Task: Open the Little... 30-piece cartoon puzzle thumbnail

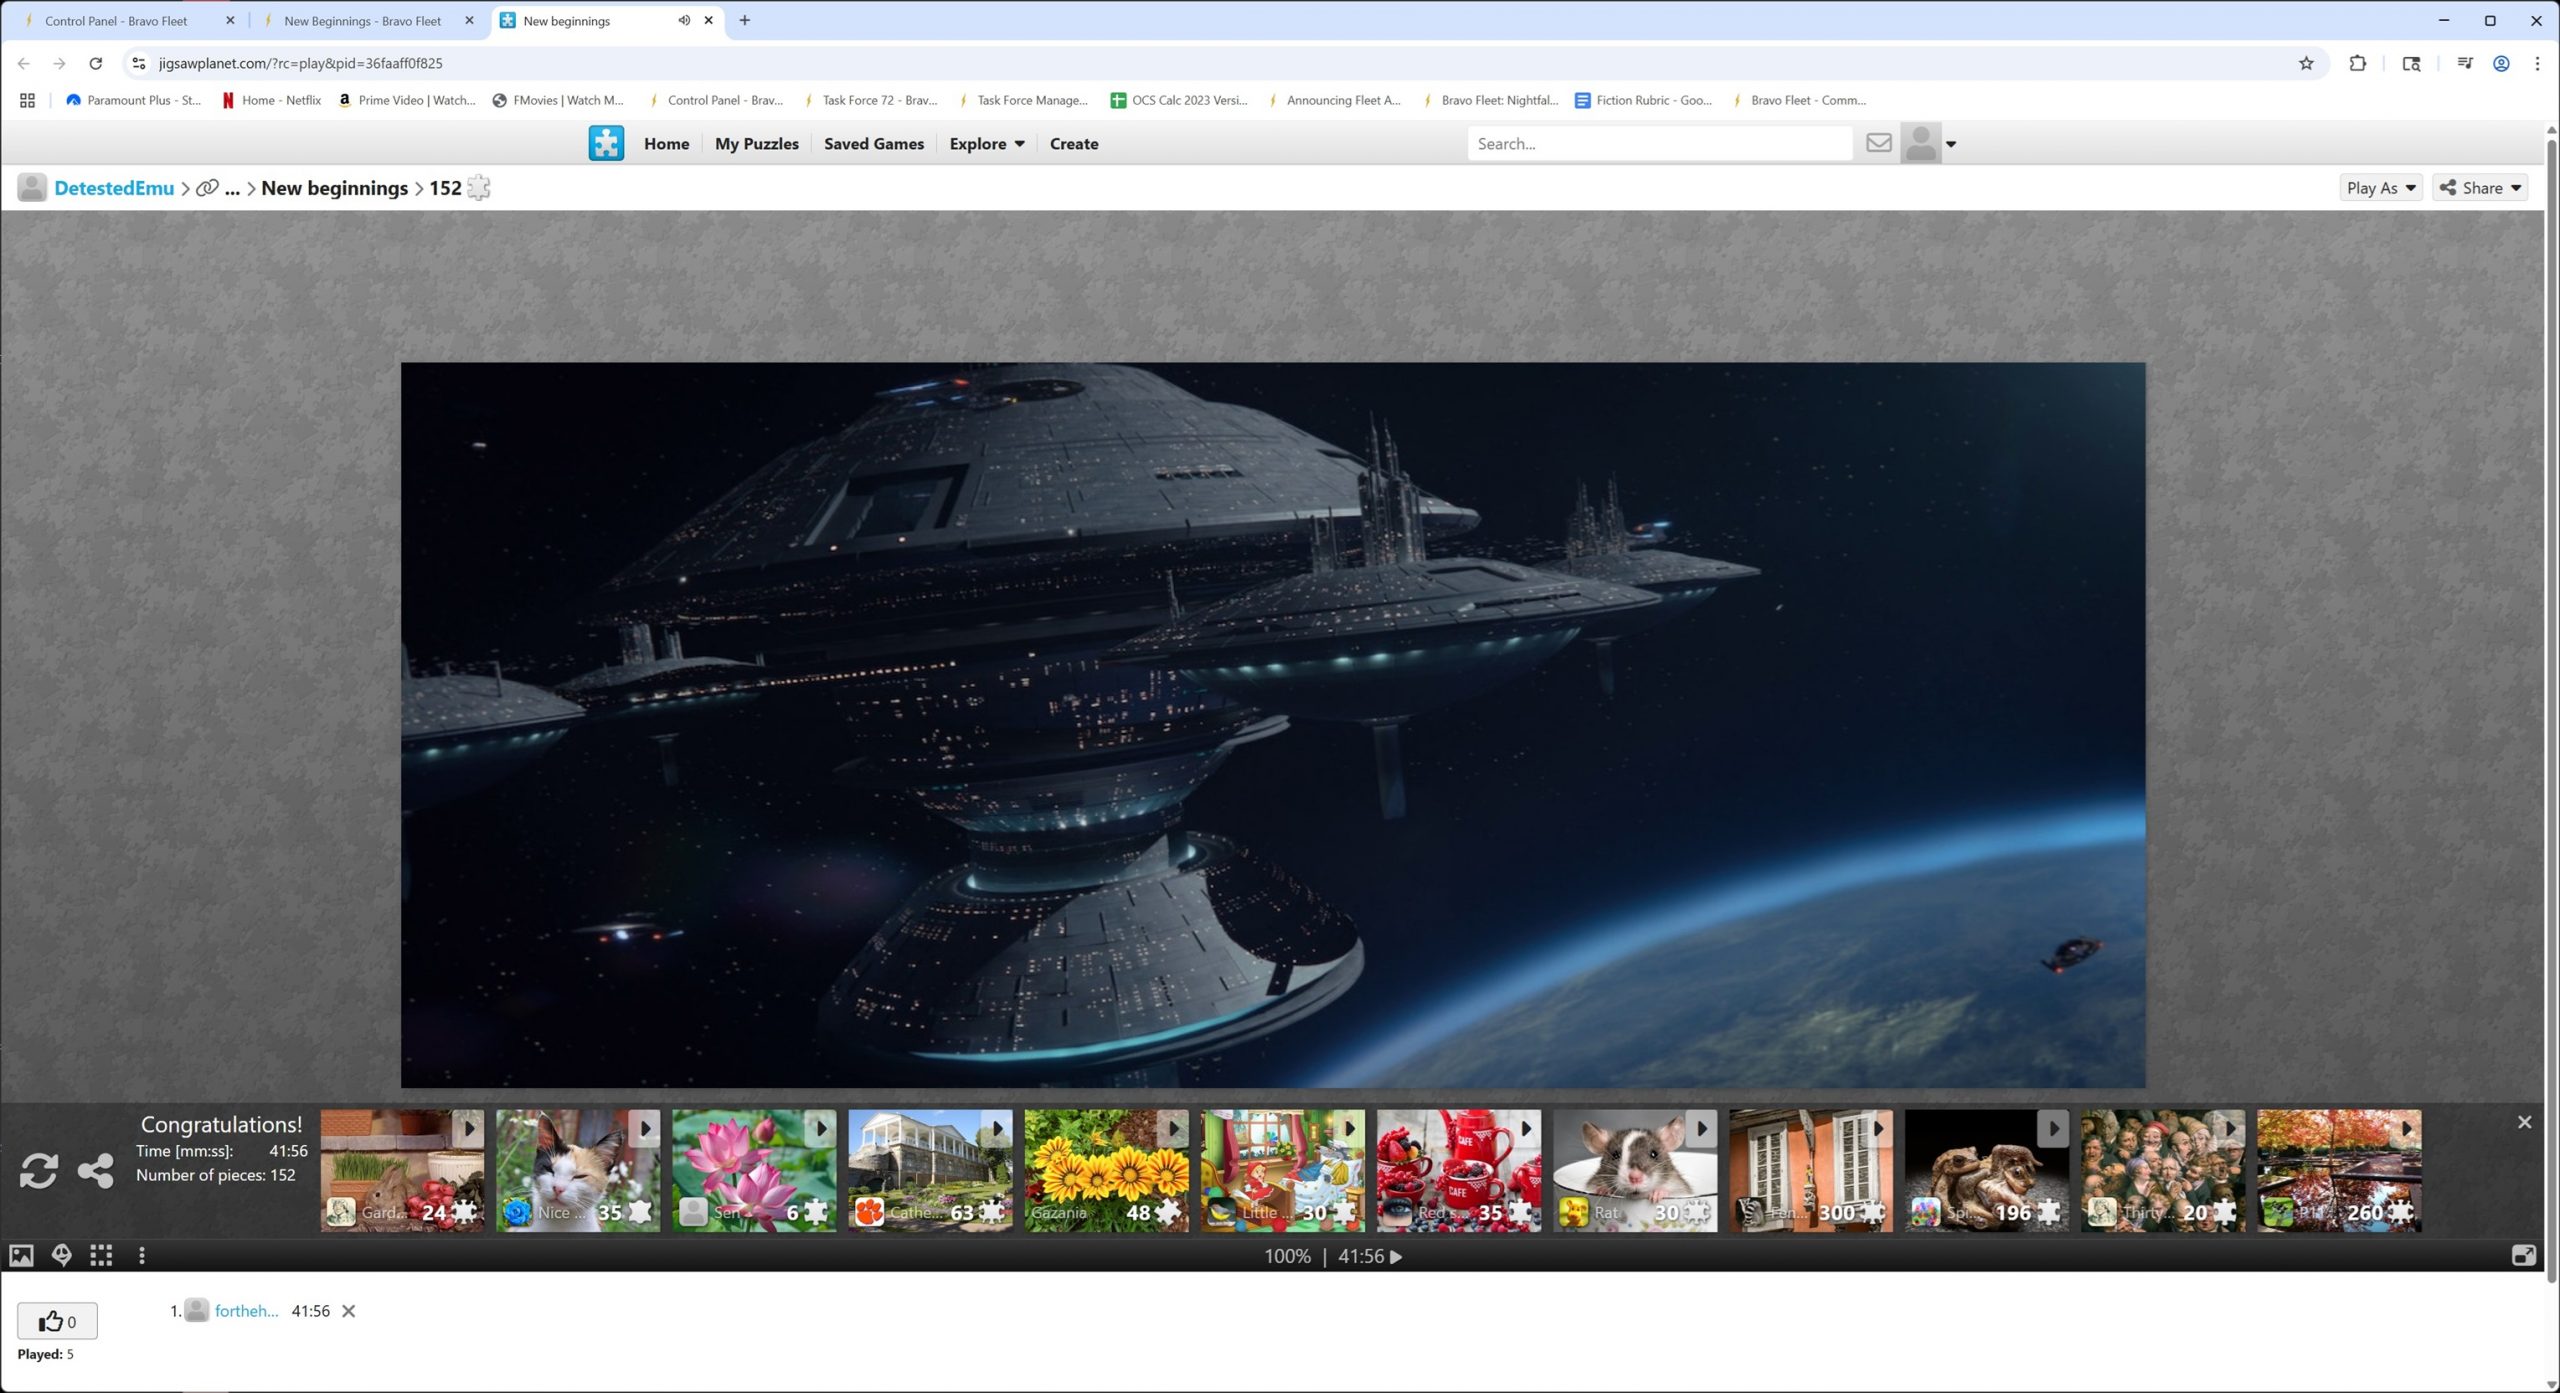Action: click(1282, 1170)
